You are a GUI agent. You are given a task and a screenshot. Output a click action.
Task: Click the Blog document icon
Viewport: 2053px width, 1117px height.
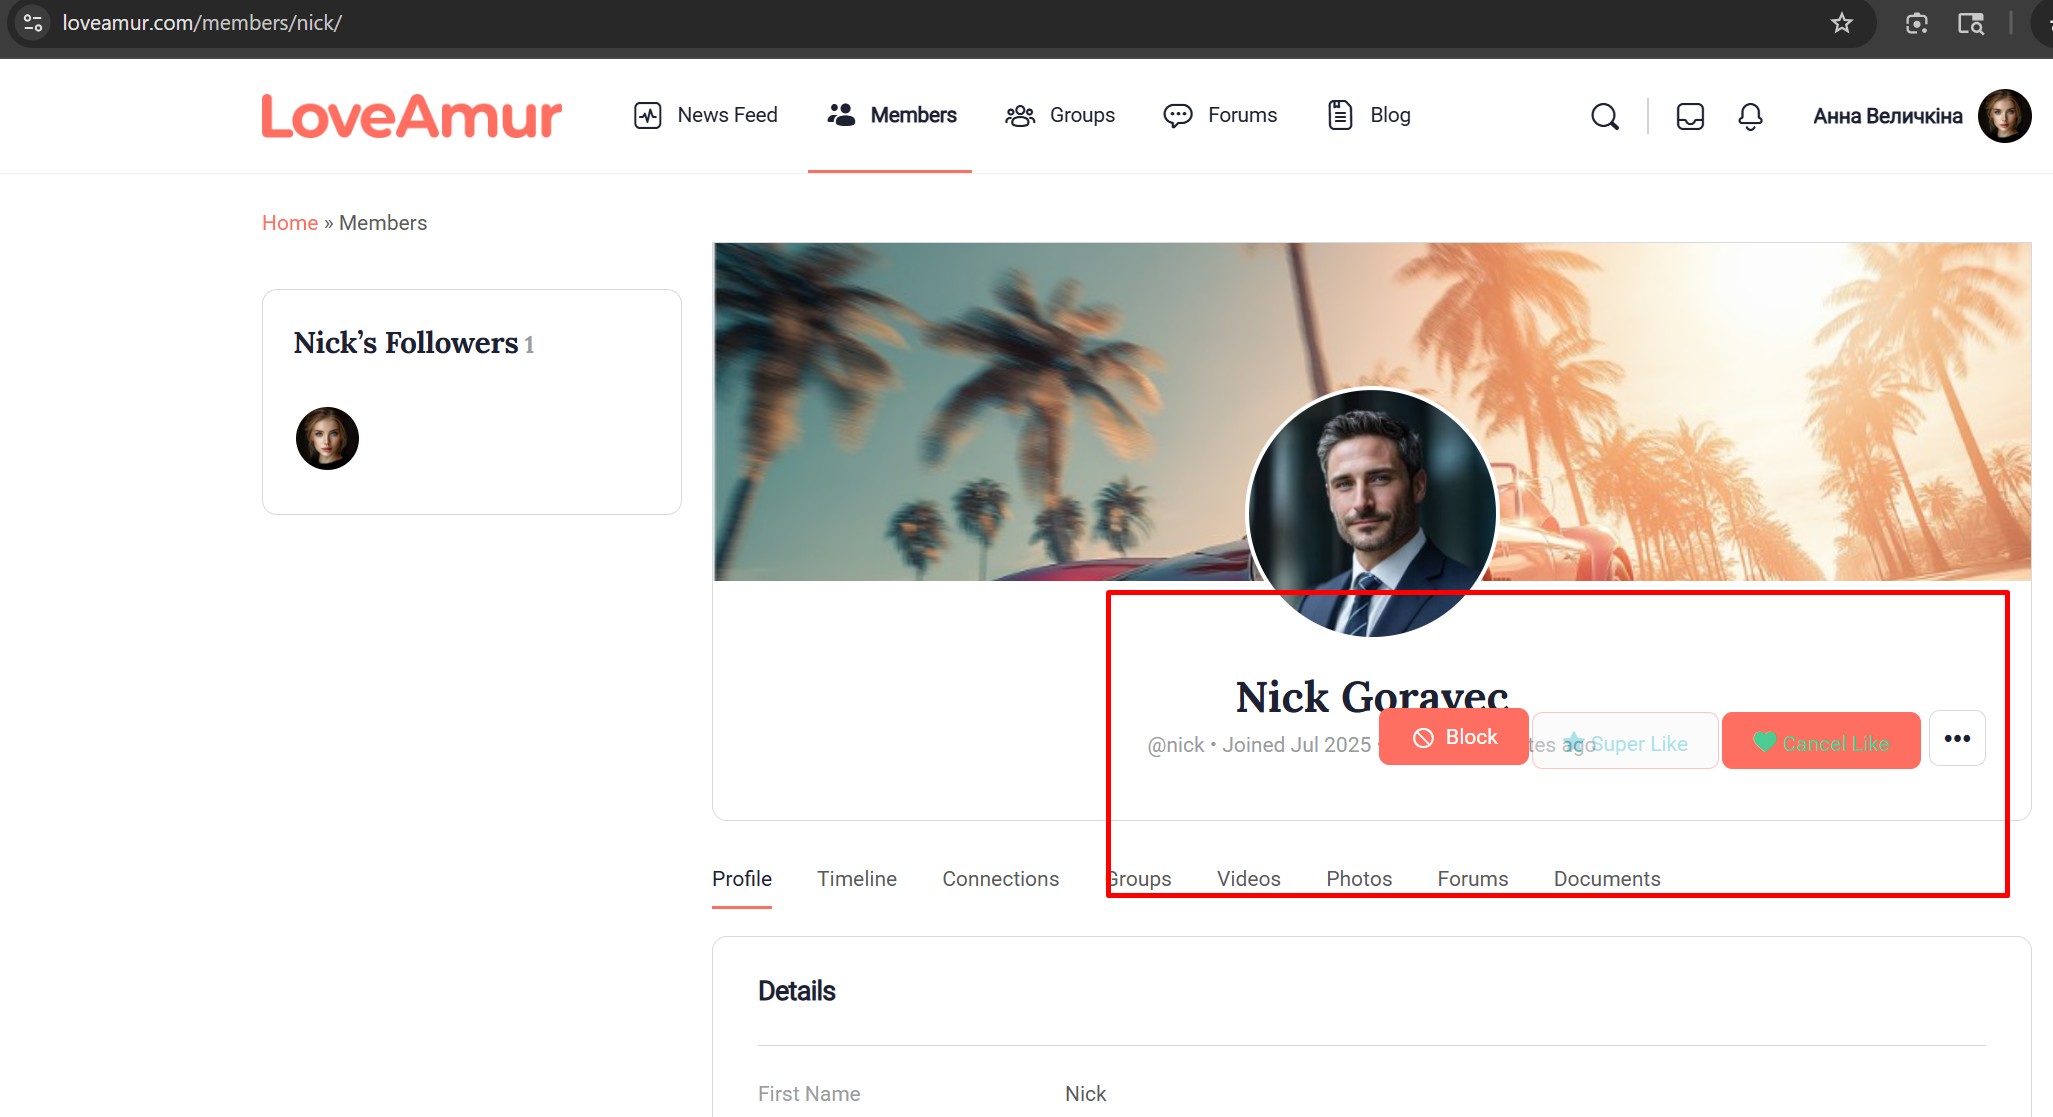click(1340, 115)
